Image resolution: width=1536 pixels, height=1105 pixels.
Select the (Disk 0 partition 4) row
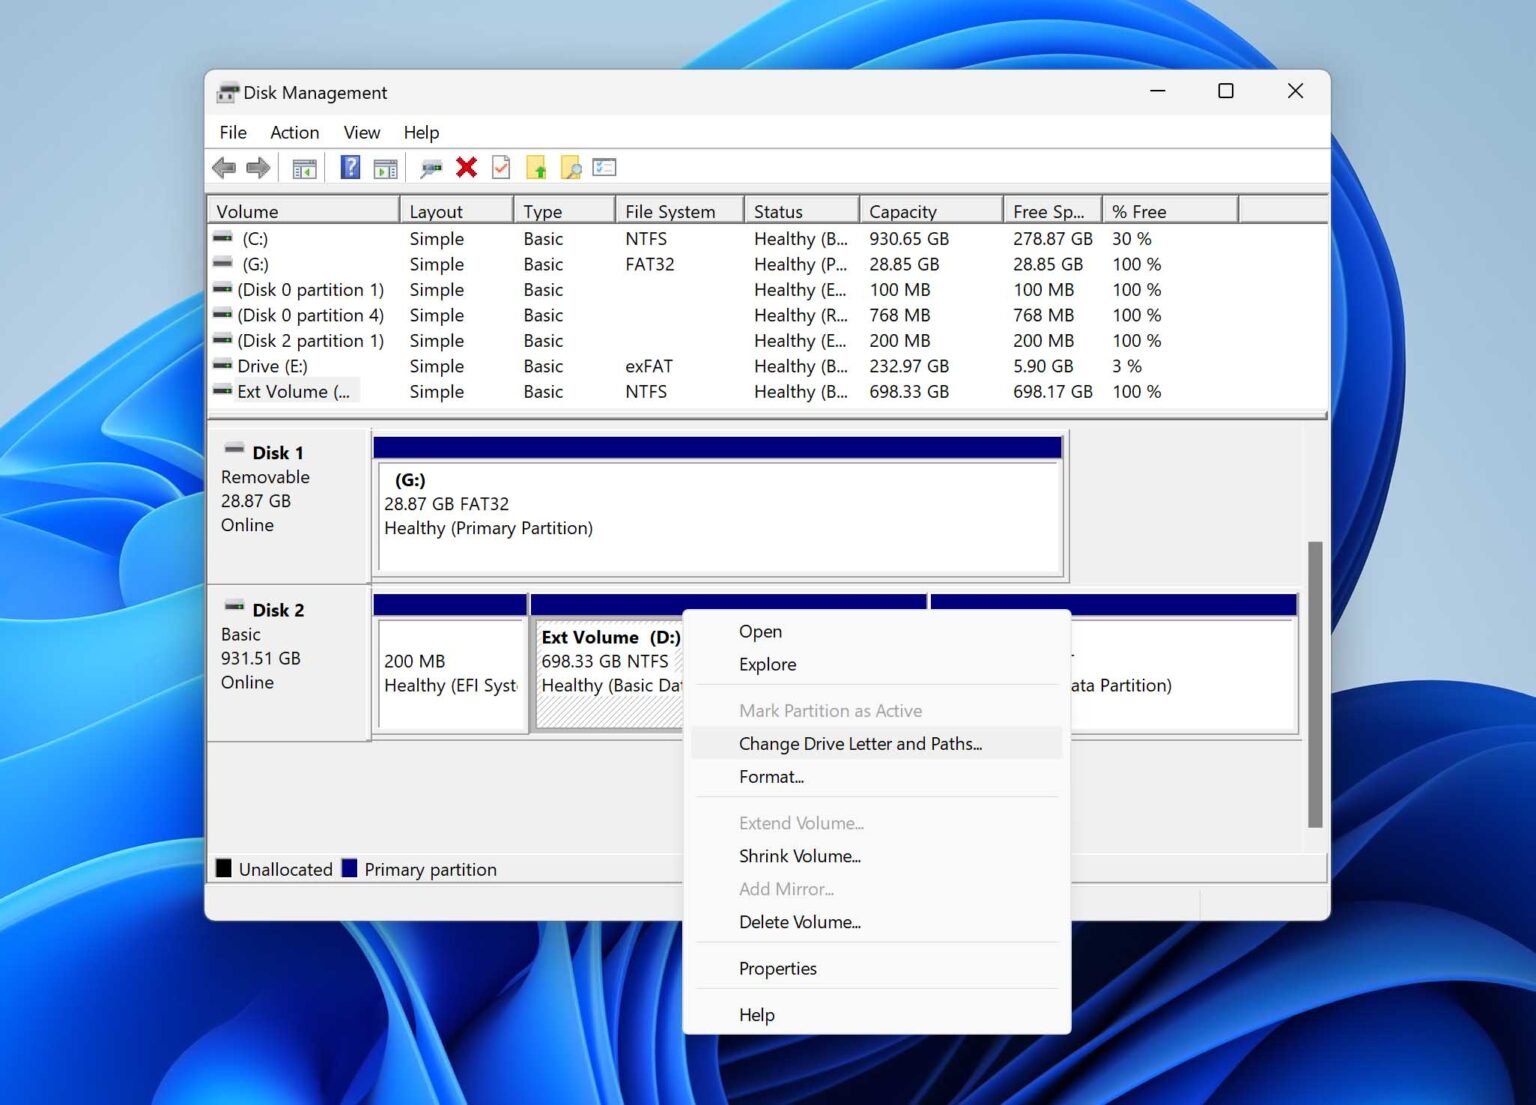pos(310,315)
